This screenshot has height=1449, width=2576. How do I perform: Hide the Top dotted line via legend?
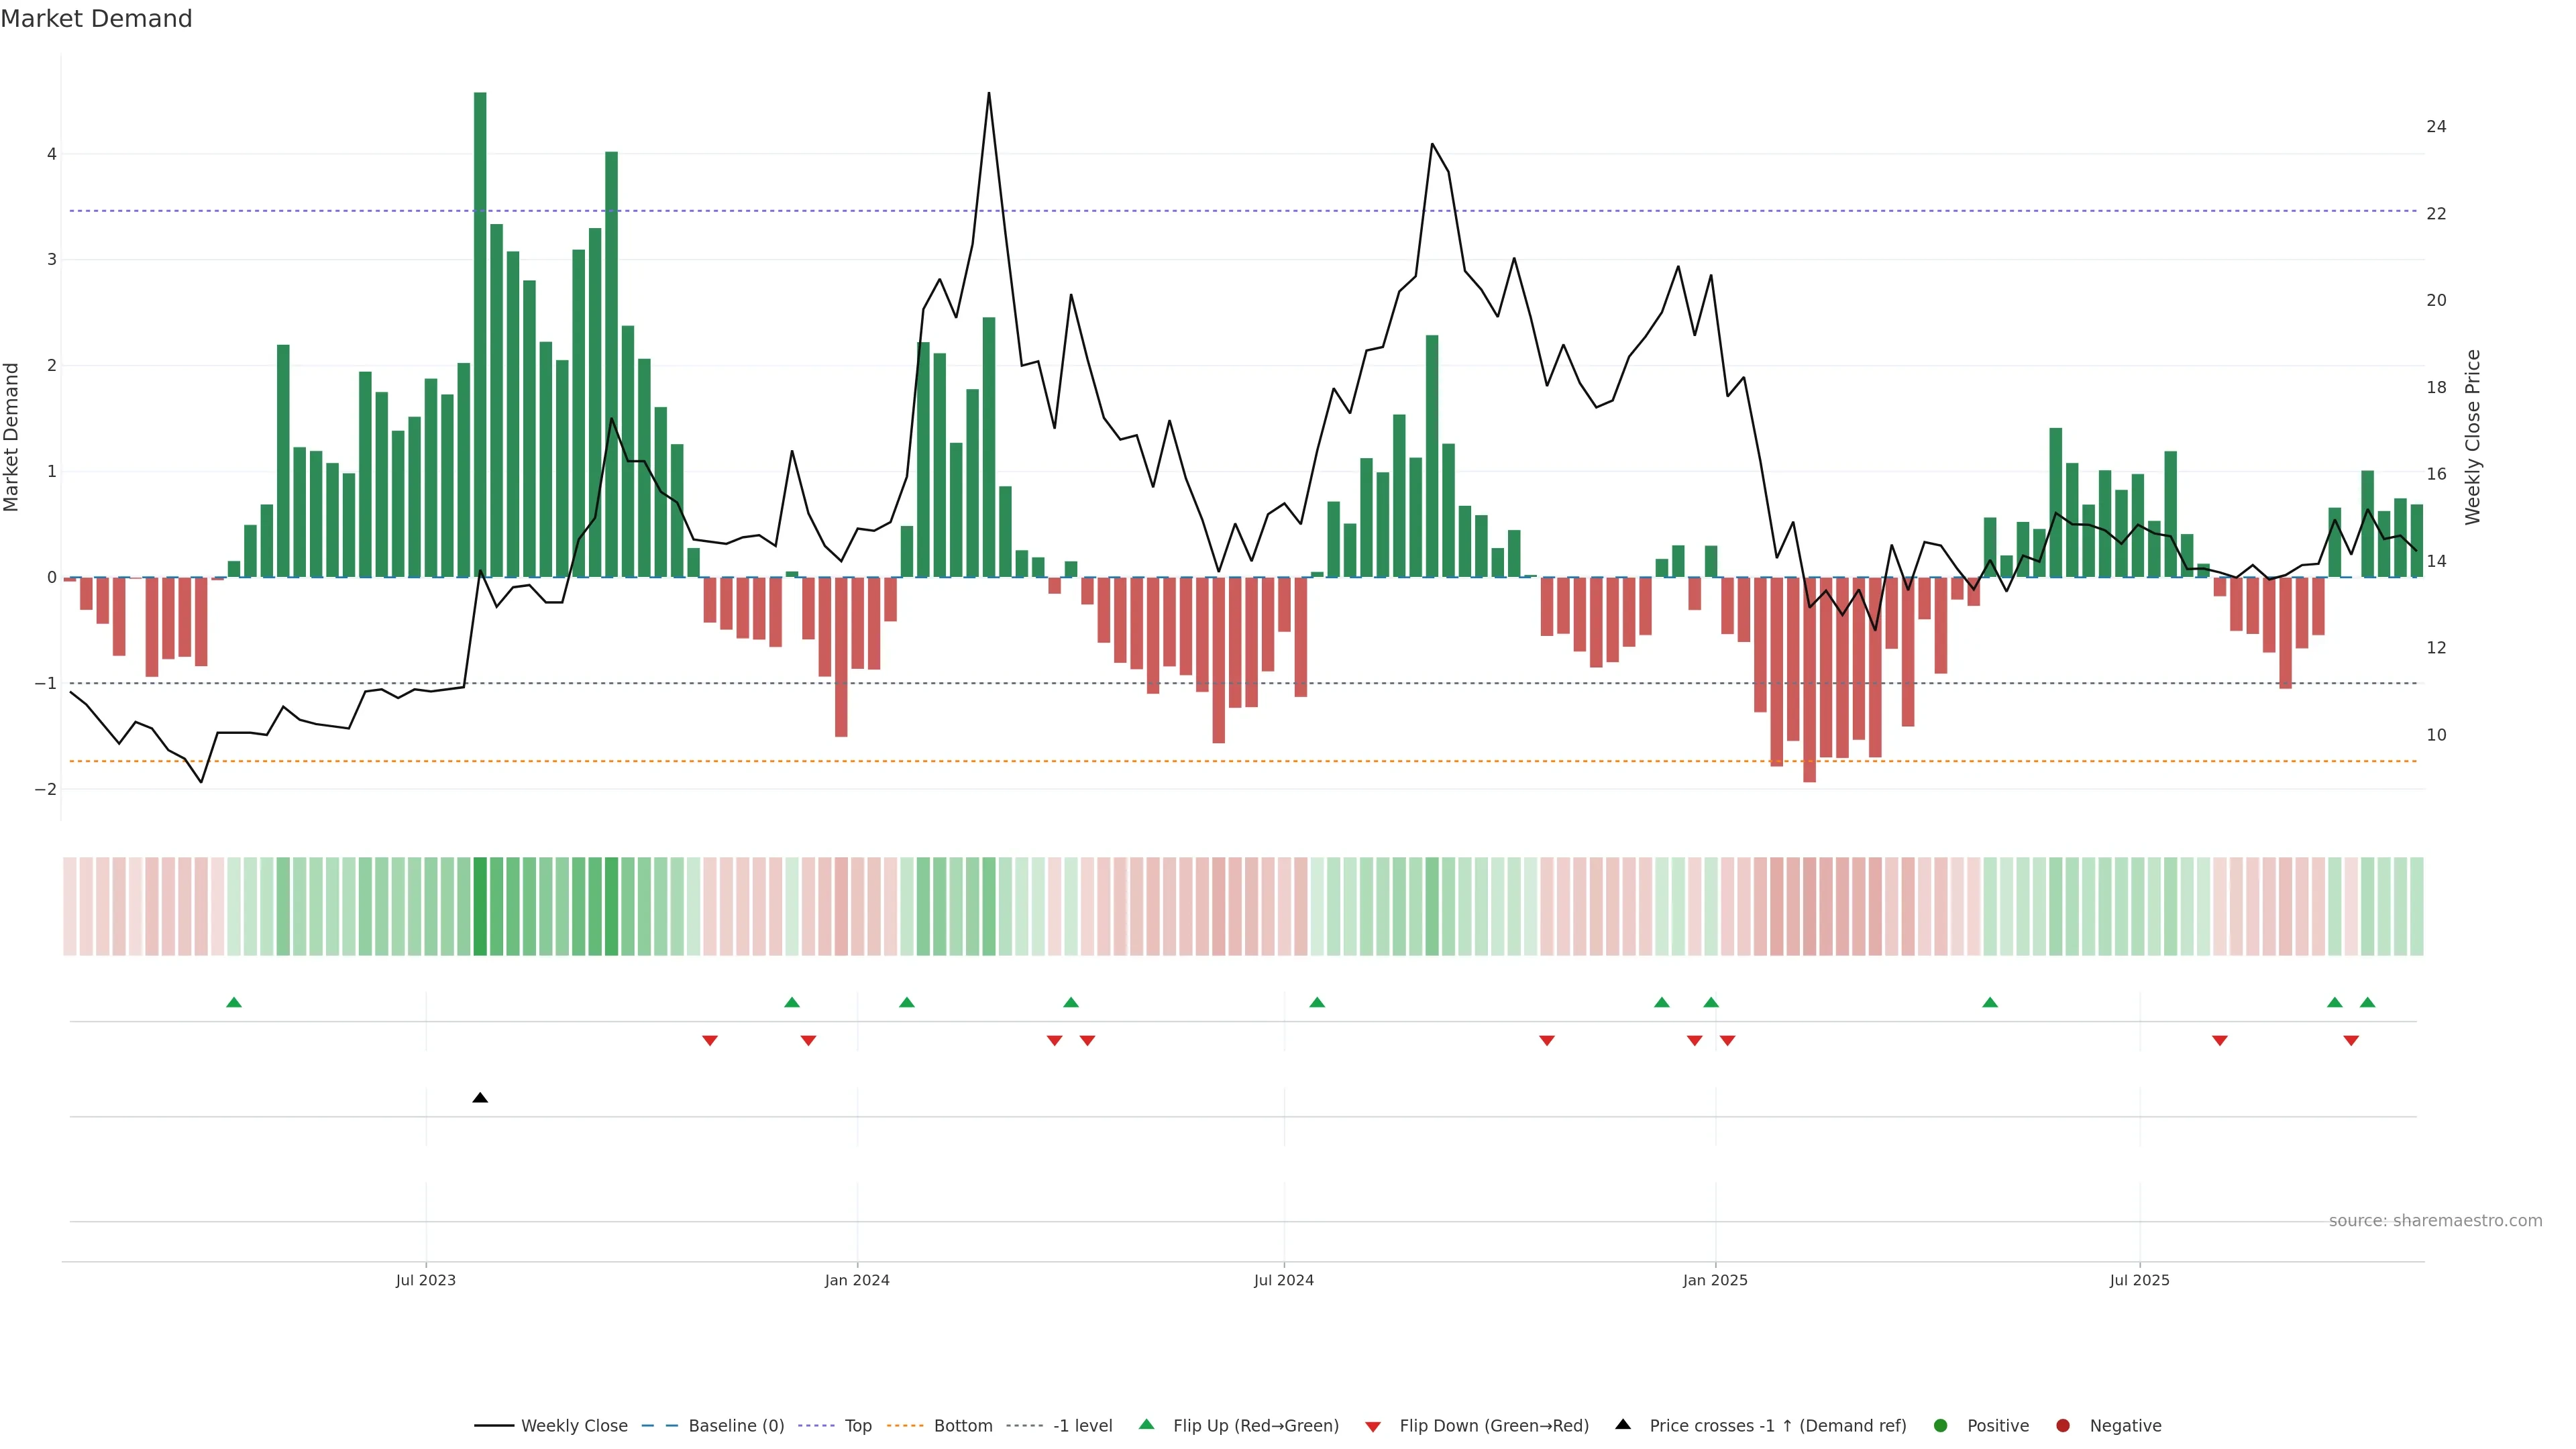[857, 1425]
